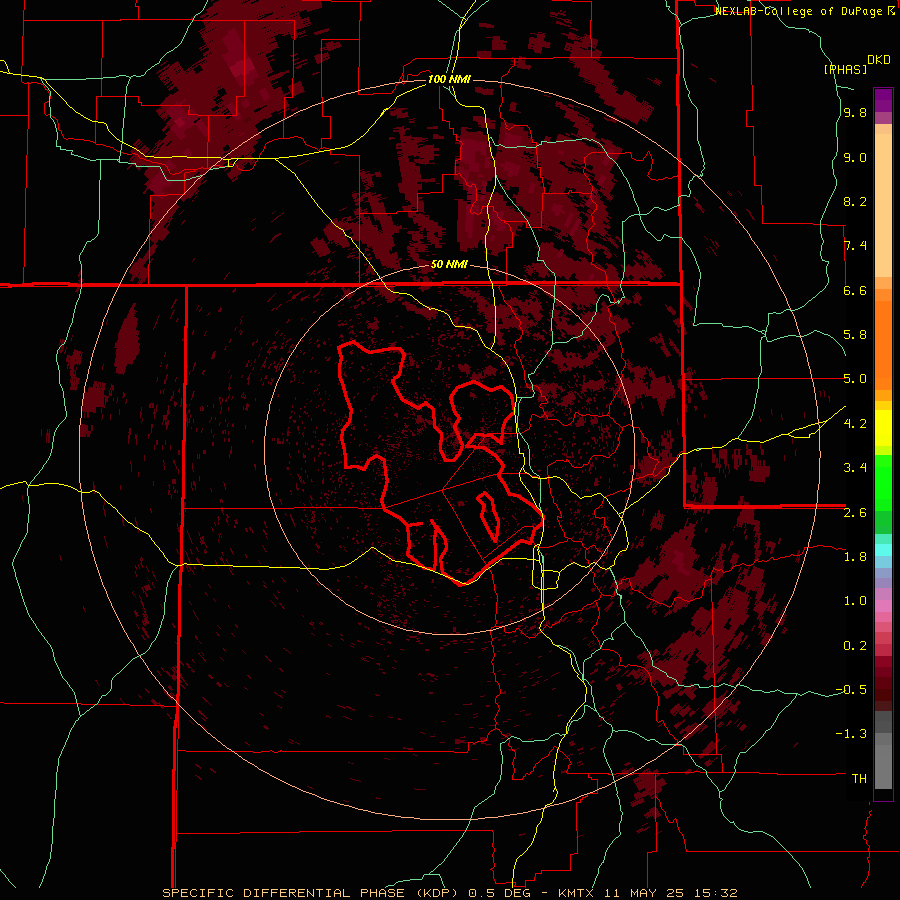
Task: Click the 3.4 value on color scale
Action: point(855,468)
